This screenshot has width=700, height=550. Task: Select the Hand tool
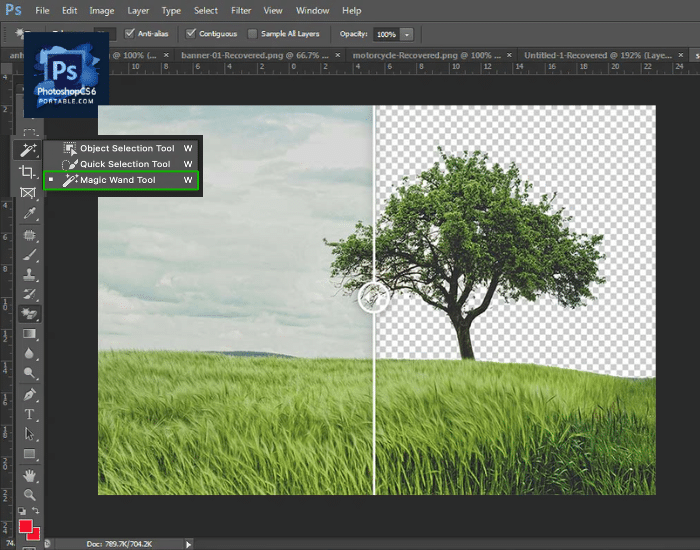point(29,475)
